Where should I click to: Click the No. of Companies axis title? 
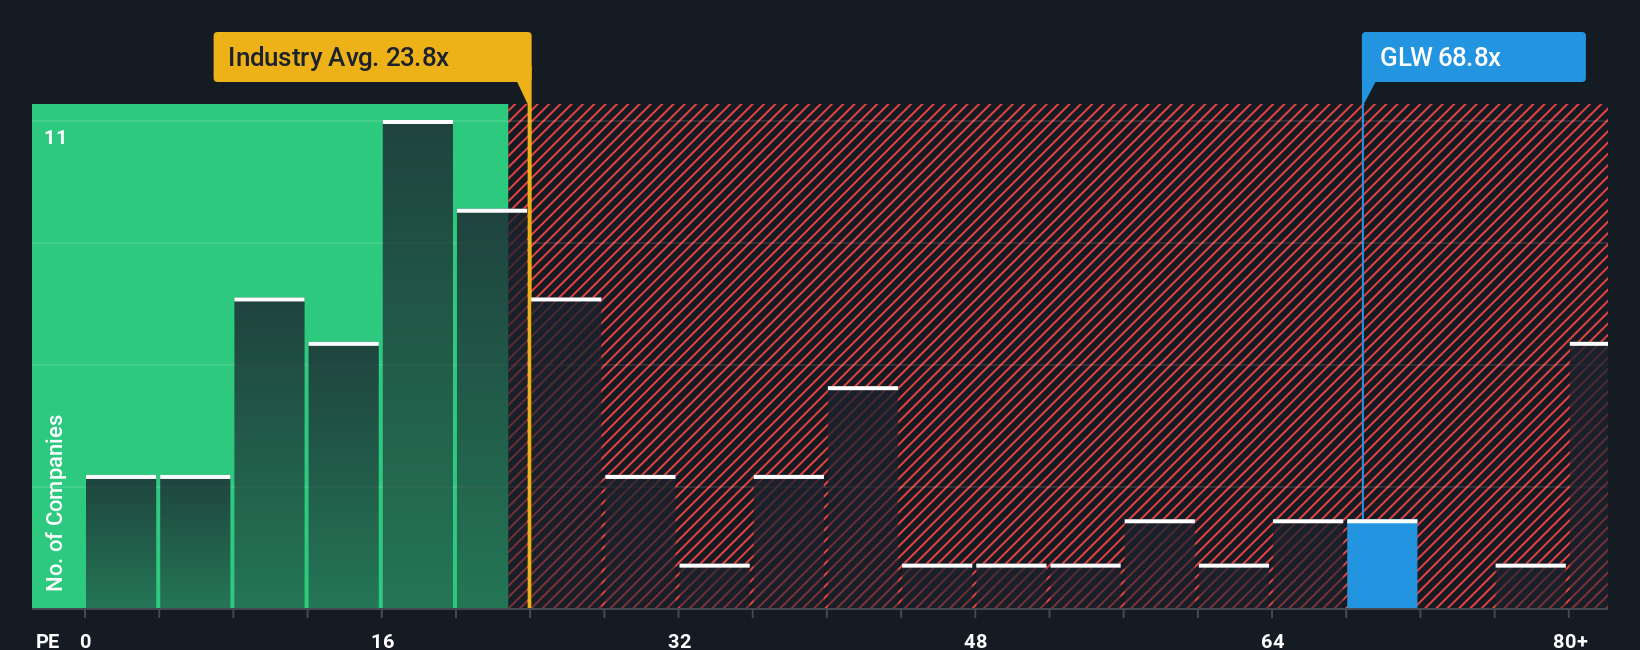coord(55,502)
